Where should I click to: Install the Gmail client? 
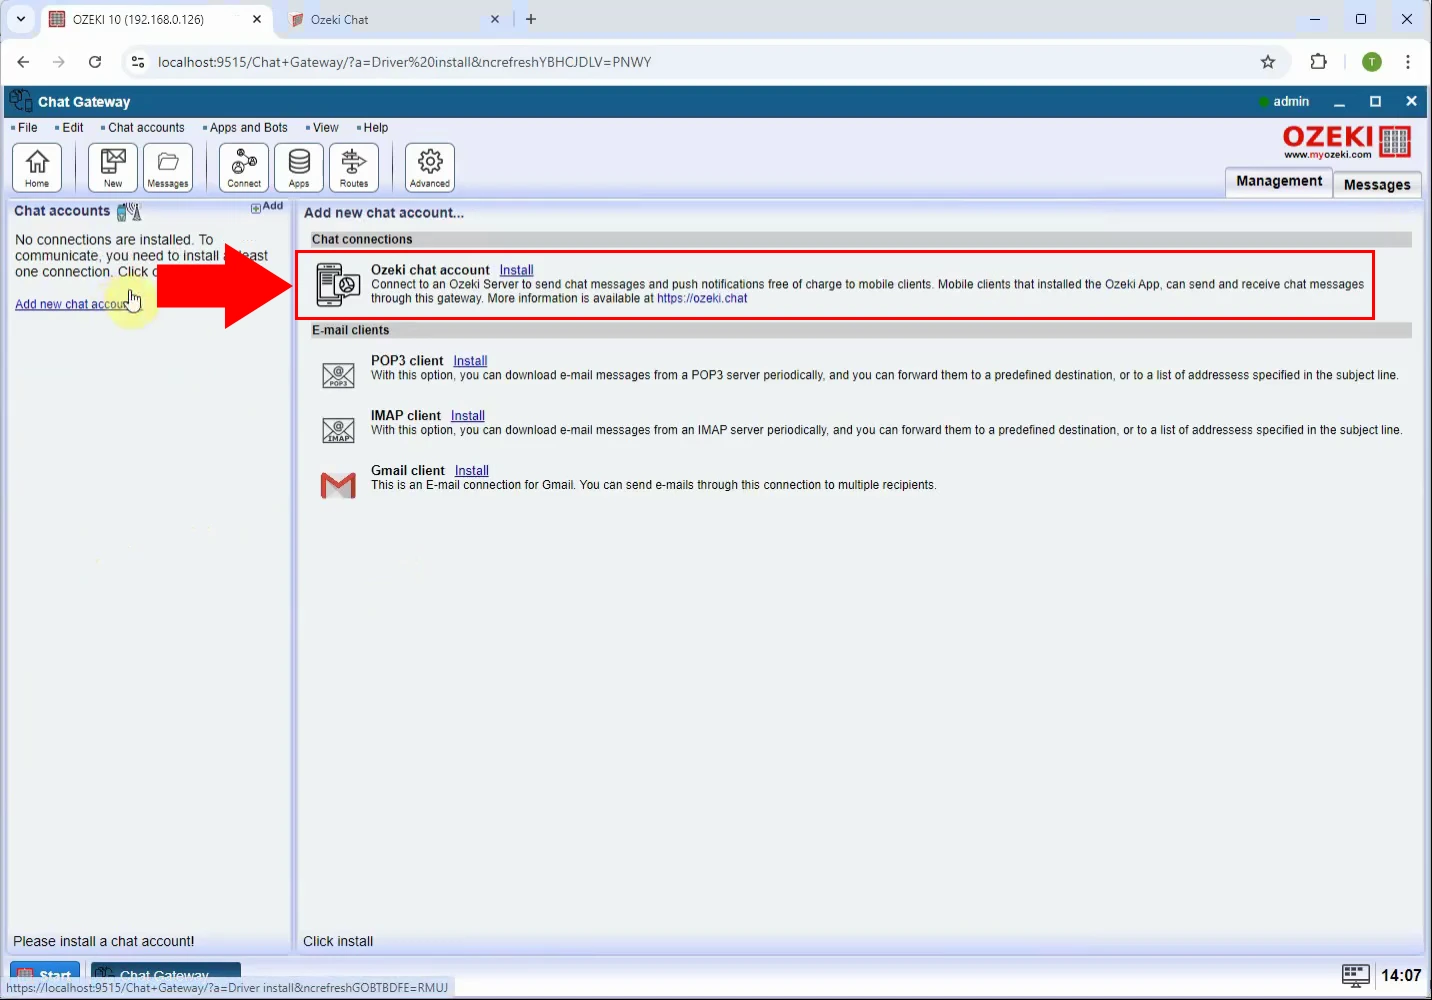(x=471, y=471)
